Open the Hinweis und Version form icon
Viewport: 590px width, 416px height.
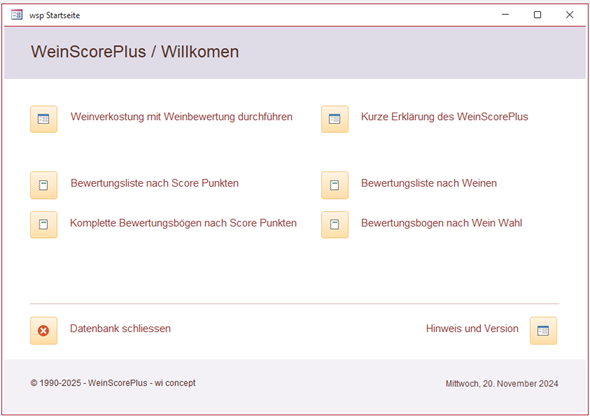pos(543,331)
